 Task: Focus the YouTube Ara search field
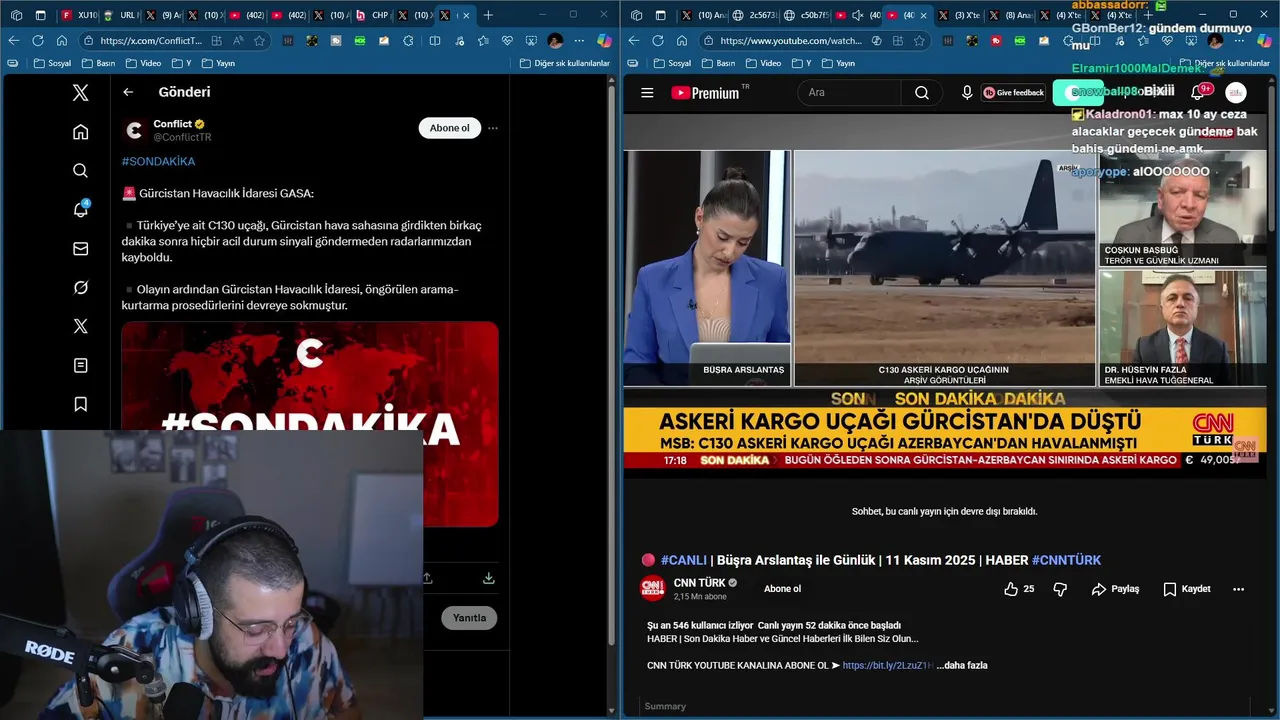click(850, 93)
